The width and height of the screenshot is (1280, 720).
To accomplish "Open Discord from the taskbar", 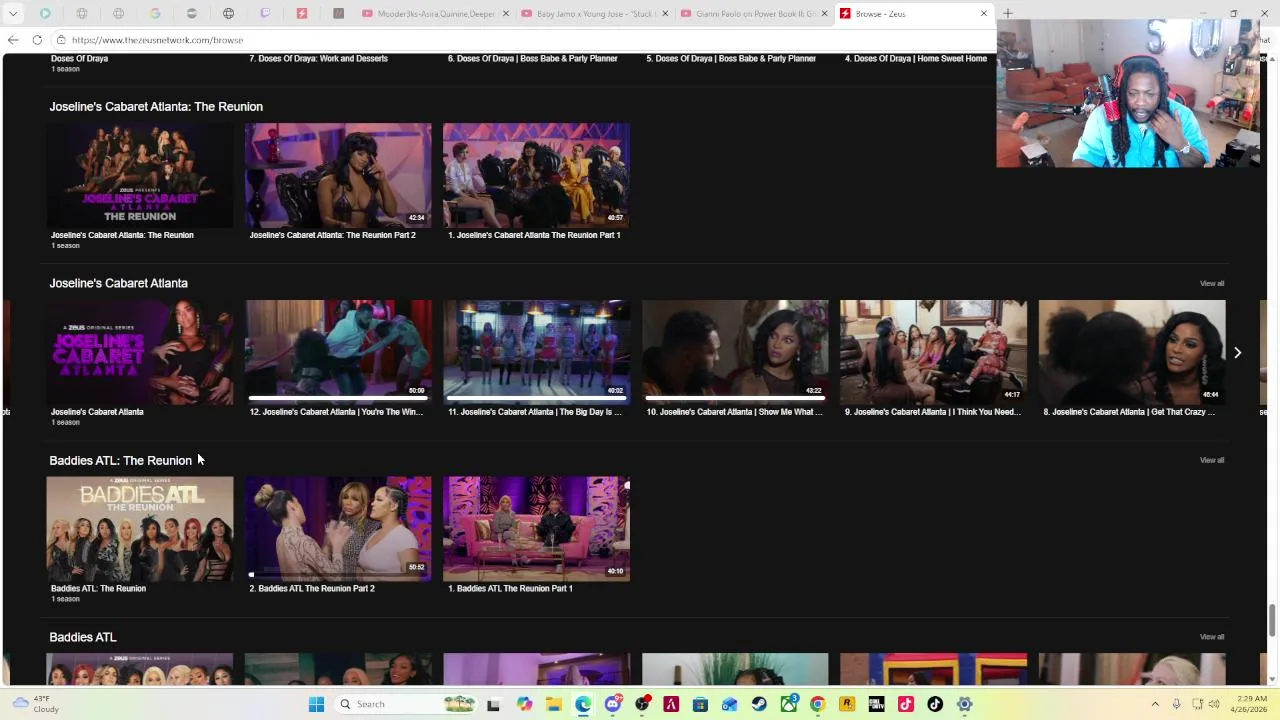I will coord(613,704).
